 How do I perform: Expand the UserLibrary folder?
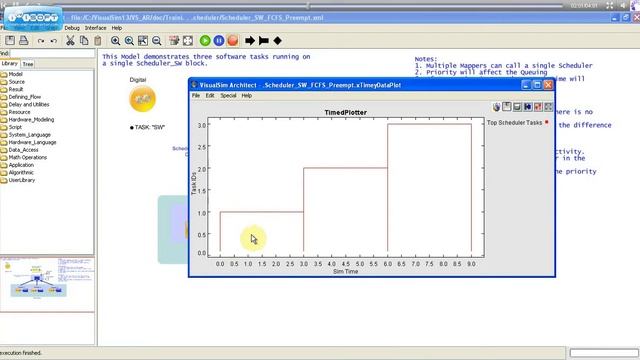22,180
